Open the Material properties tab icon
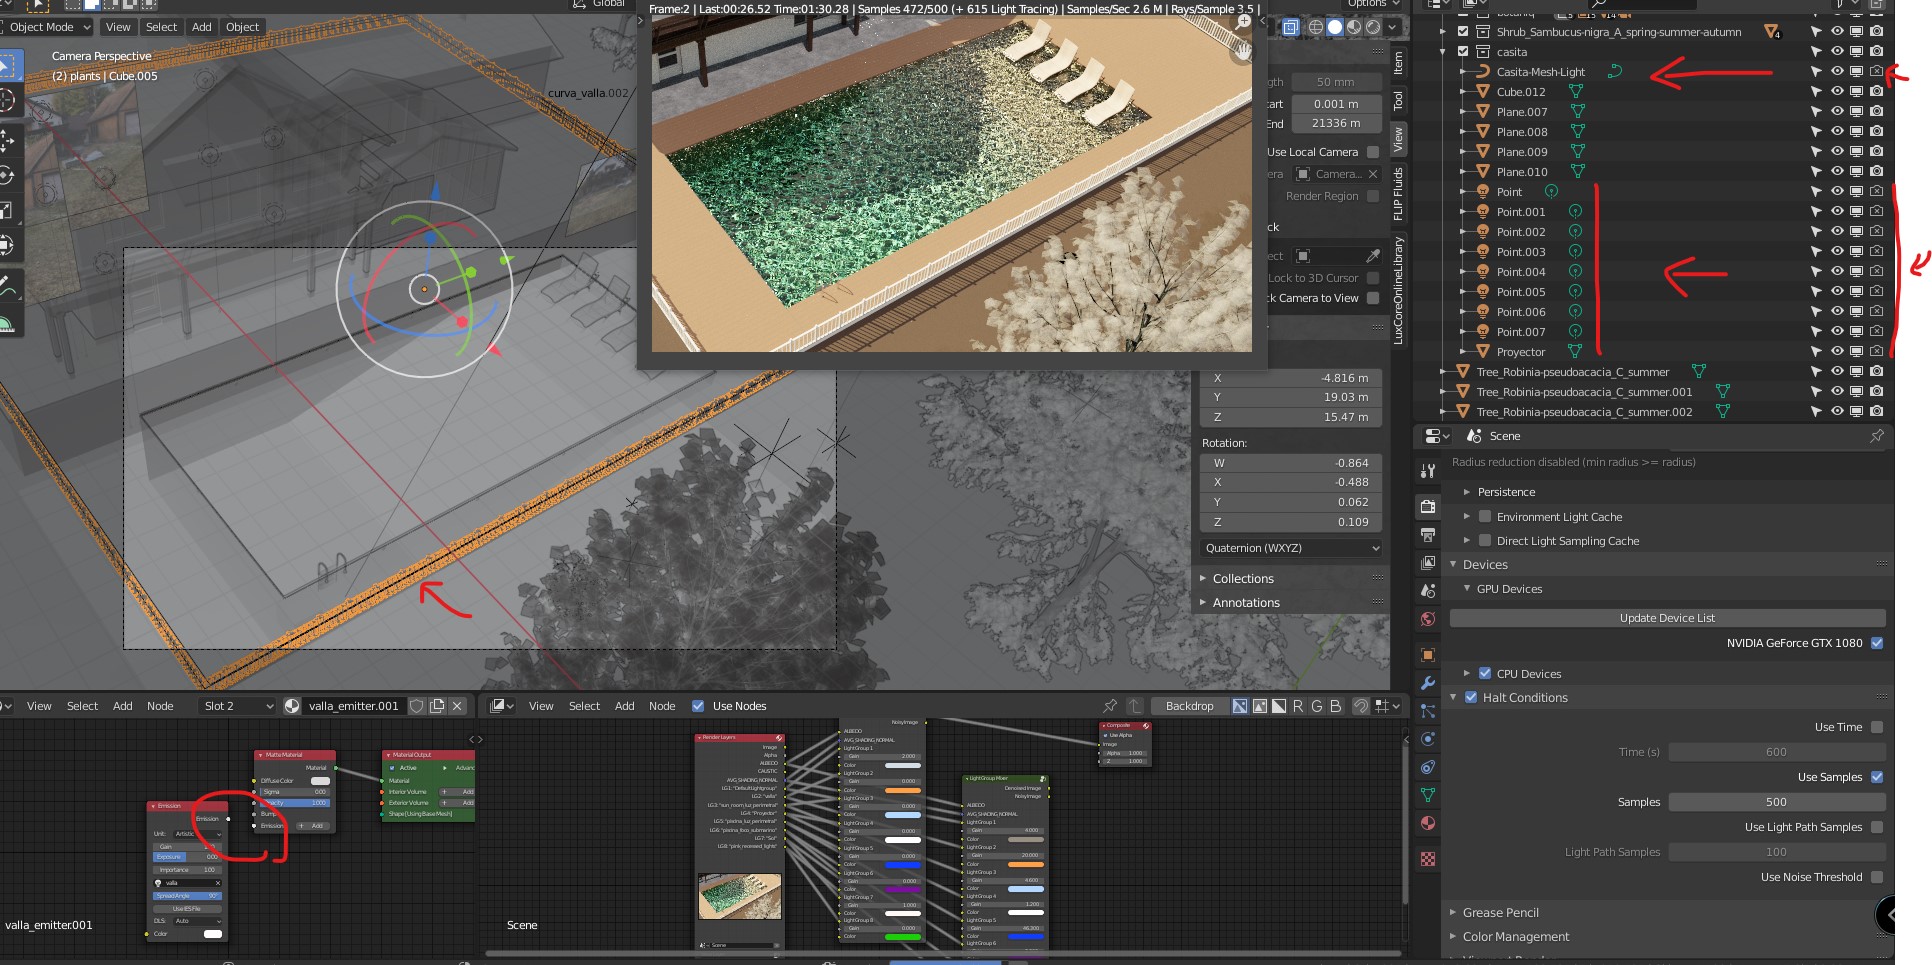 (x=1428, y=823)
